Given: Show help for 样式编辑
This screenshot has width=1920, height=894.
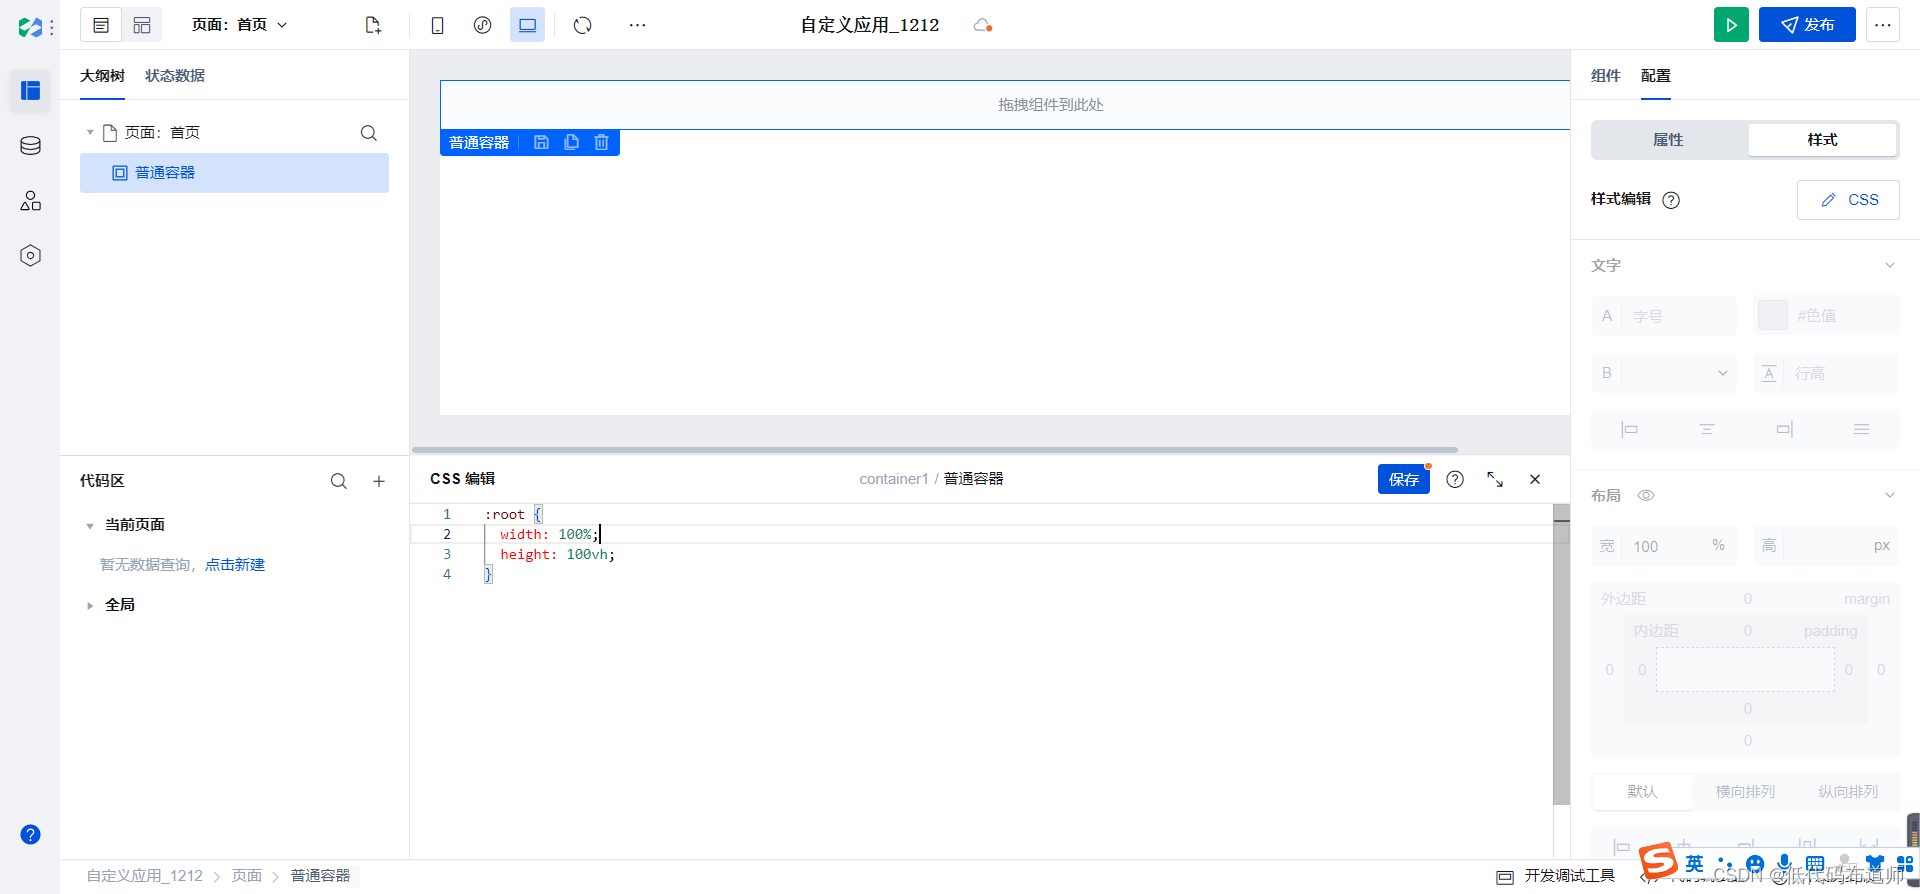Looking at the screenshot, I should 1671,200.
